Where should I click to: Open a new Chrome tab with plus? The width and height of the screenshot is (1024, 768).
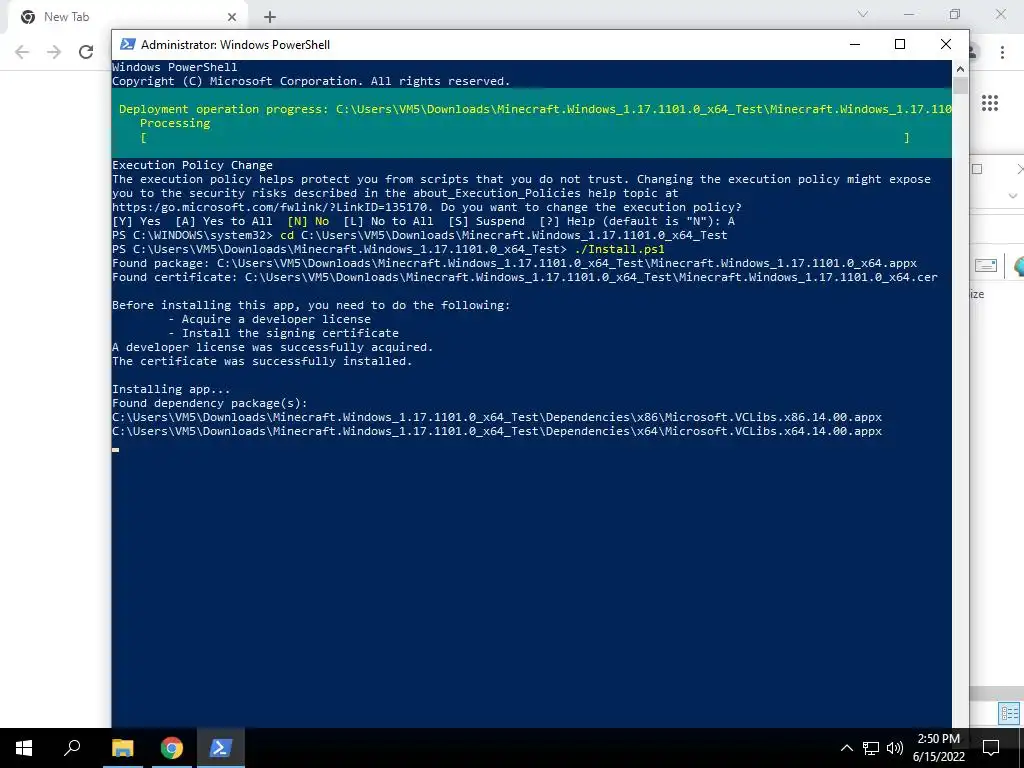[x=270, y=17]
